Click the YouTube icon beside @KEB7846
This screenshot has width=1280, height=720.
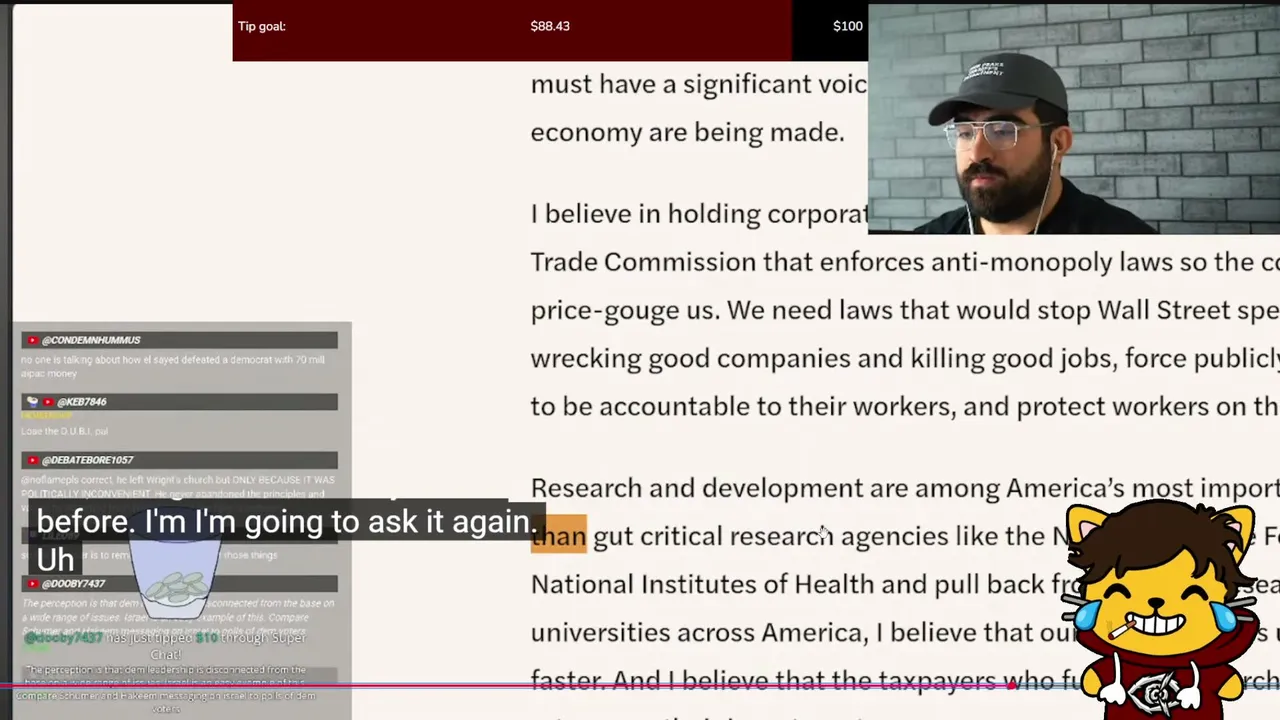47,402
